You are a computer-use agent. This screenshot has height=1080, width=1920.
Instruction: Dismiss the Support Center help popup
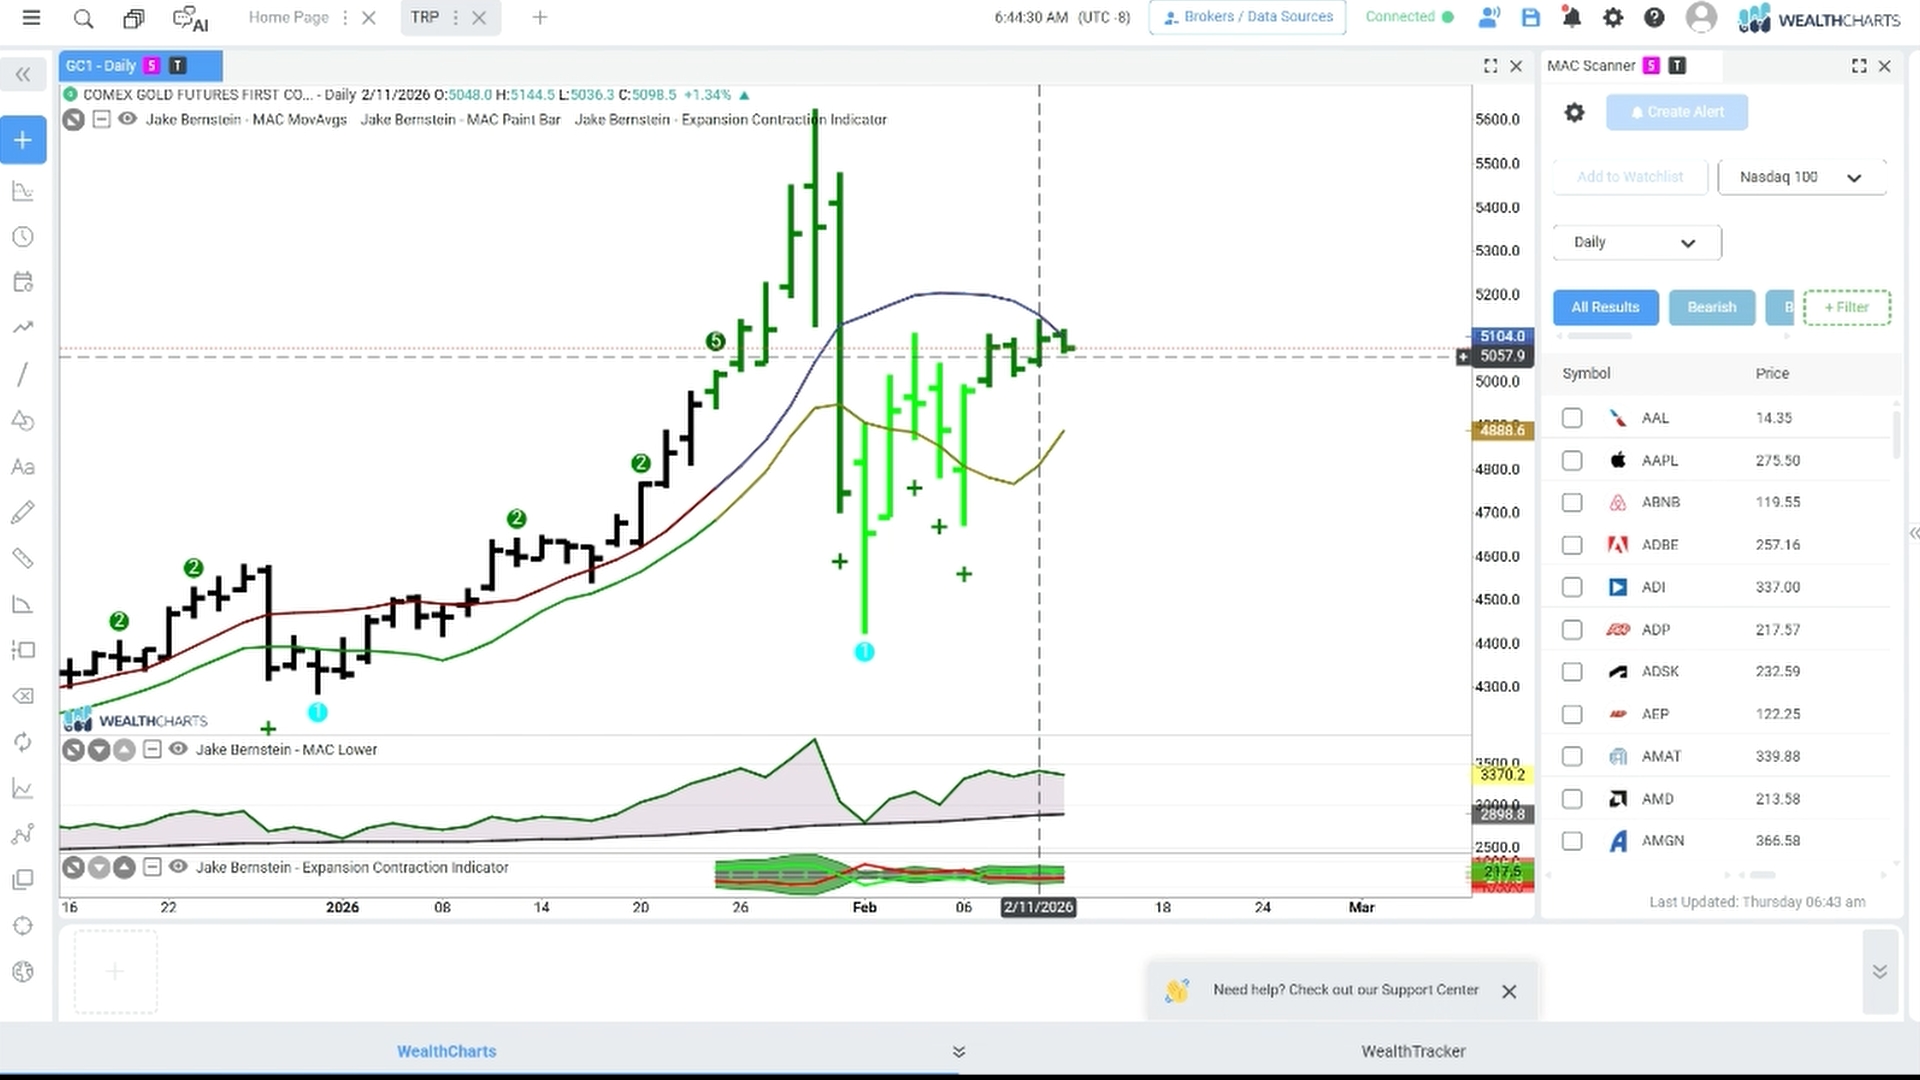(1509, 991)
